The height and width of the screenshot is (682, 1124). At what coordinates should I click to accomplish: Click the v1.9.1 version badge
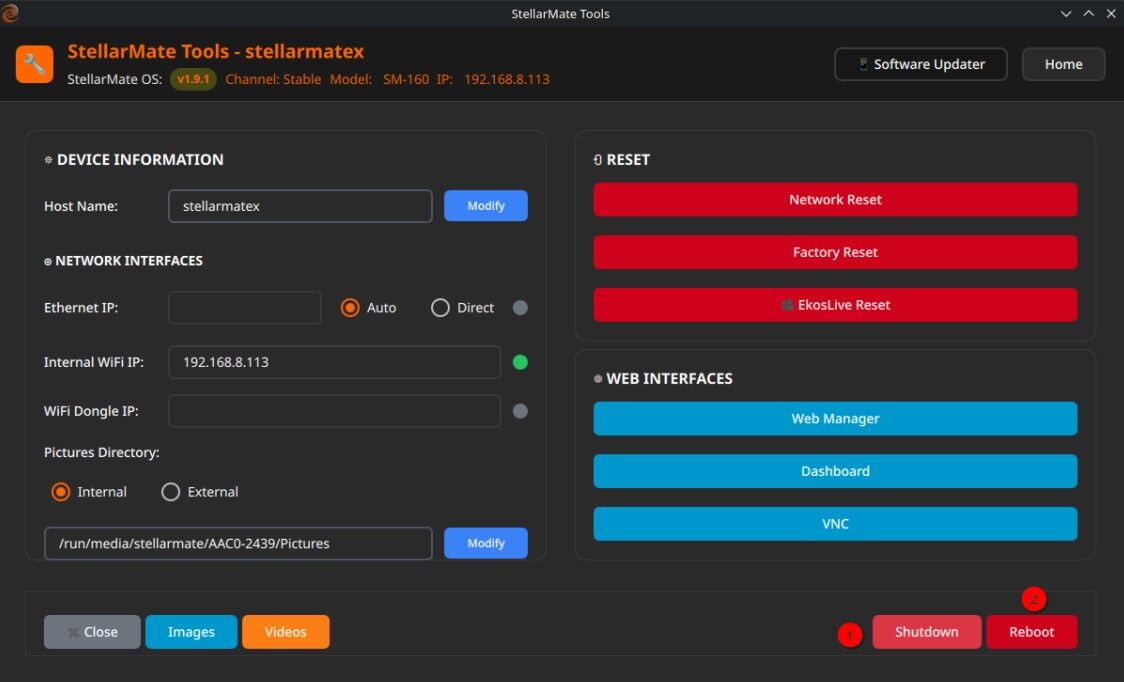tap(194, 79)
